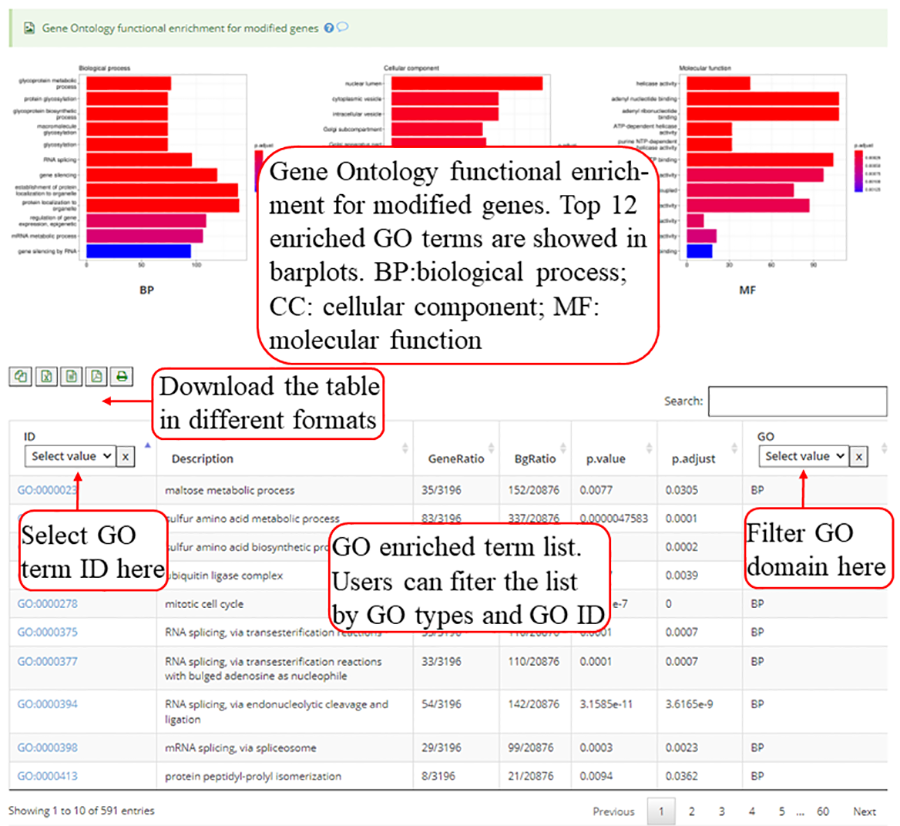Click the blue help question mark icon
This screenshot has width=900, height=826.
(329, 28)
